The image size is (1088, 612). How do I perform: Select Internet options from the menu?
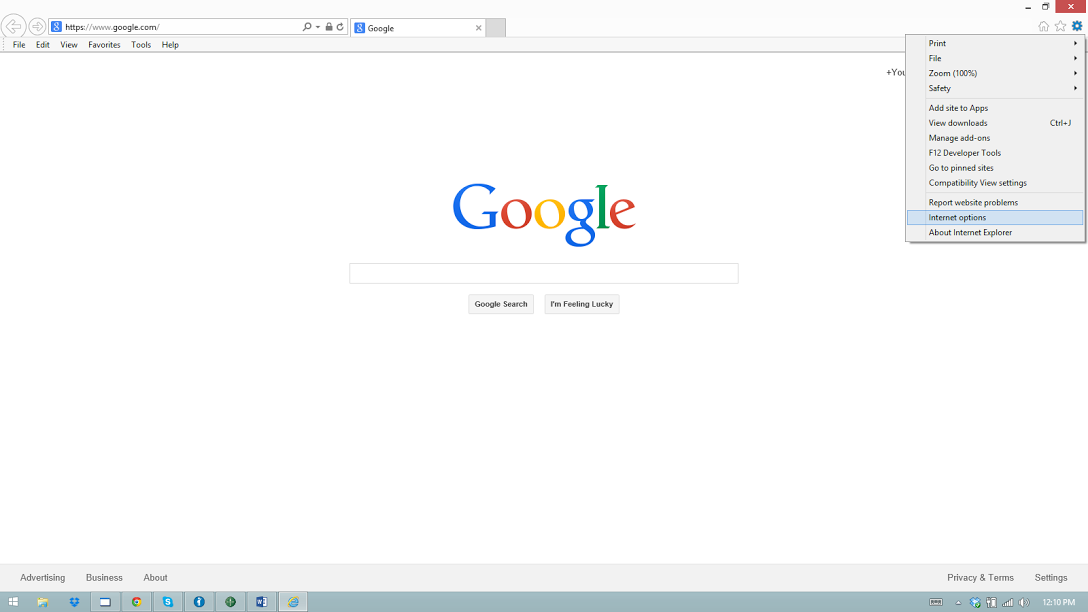coord(957,218)
